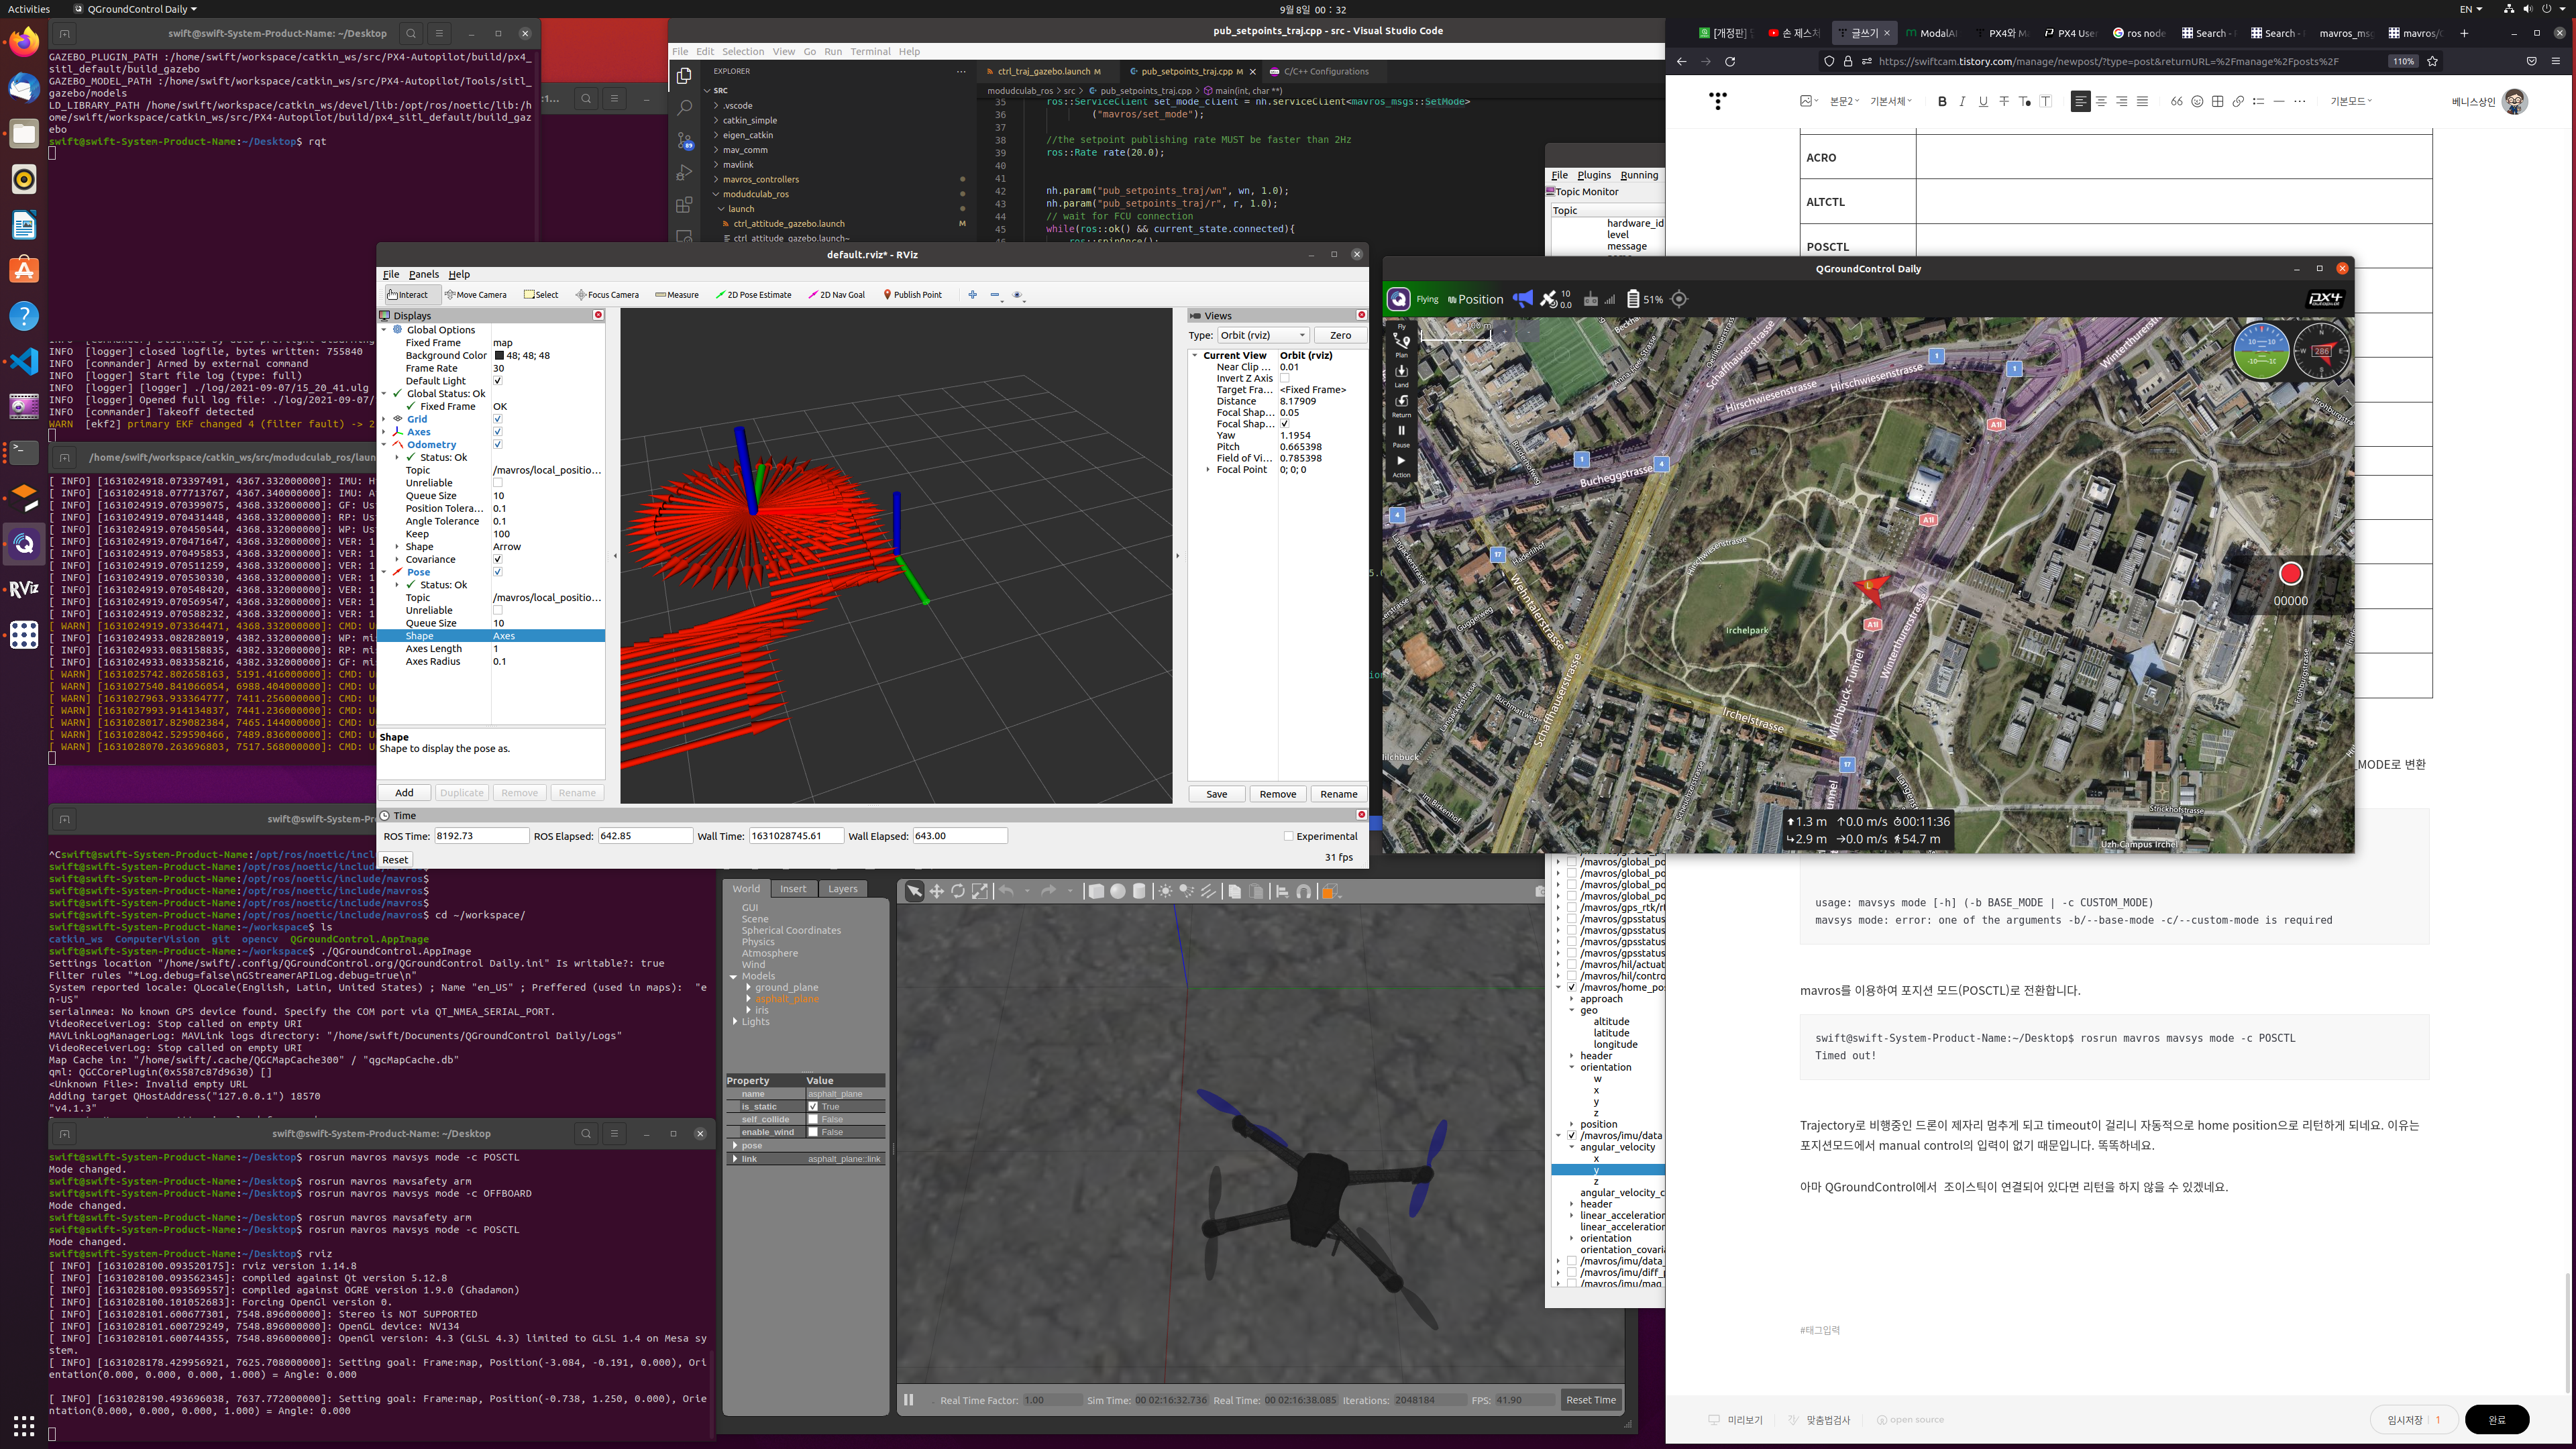Choose the Publish Point tool
This screenshot has height=1449, width=2576.
pos(912,295)
